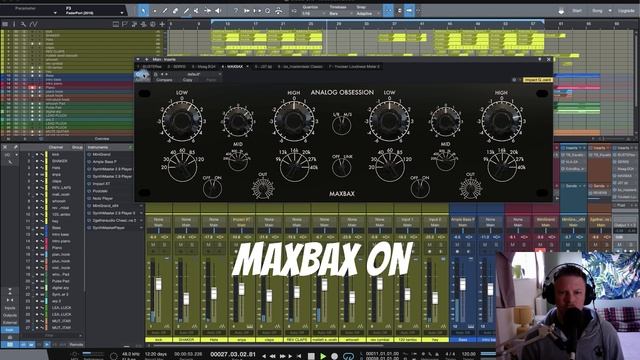
Task: Select Piano in the channel list
Action: (x=56, y=248)
